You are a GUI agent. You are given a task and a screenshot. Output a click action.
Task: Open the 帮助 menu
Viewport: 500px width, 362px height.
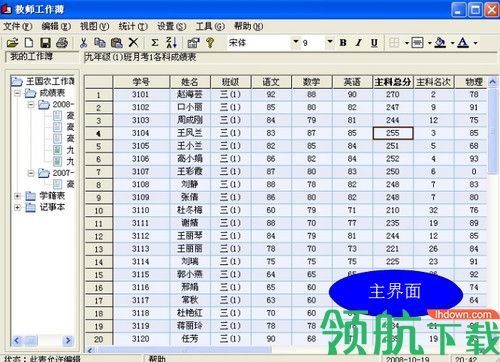click(248, 26)
